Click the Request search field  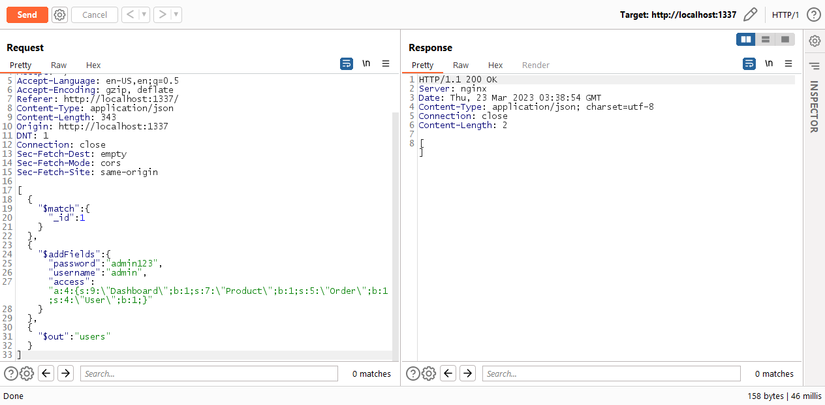[209, 374]
